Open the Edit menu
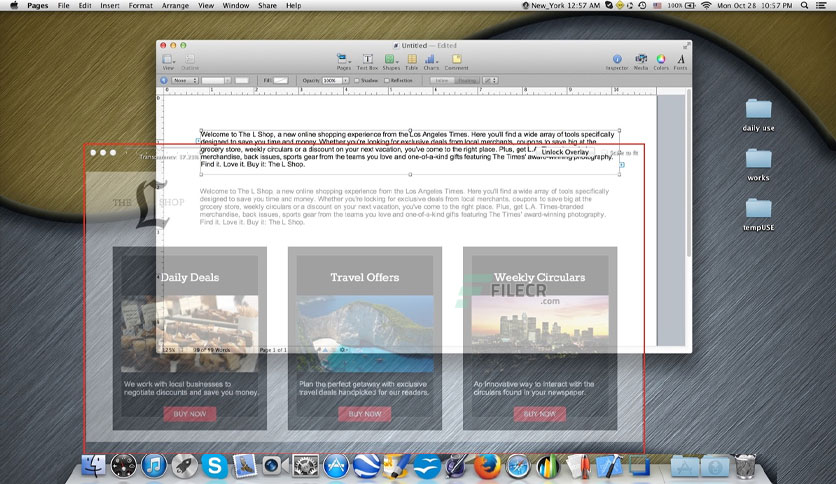This screenshot has width=836, height=484. [x=85, y=5]
